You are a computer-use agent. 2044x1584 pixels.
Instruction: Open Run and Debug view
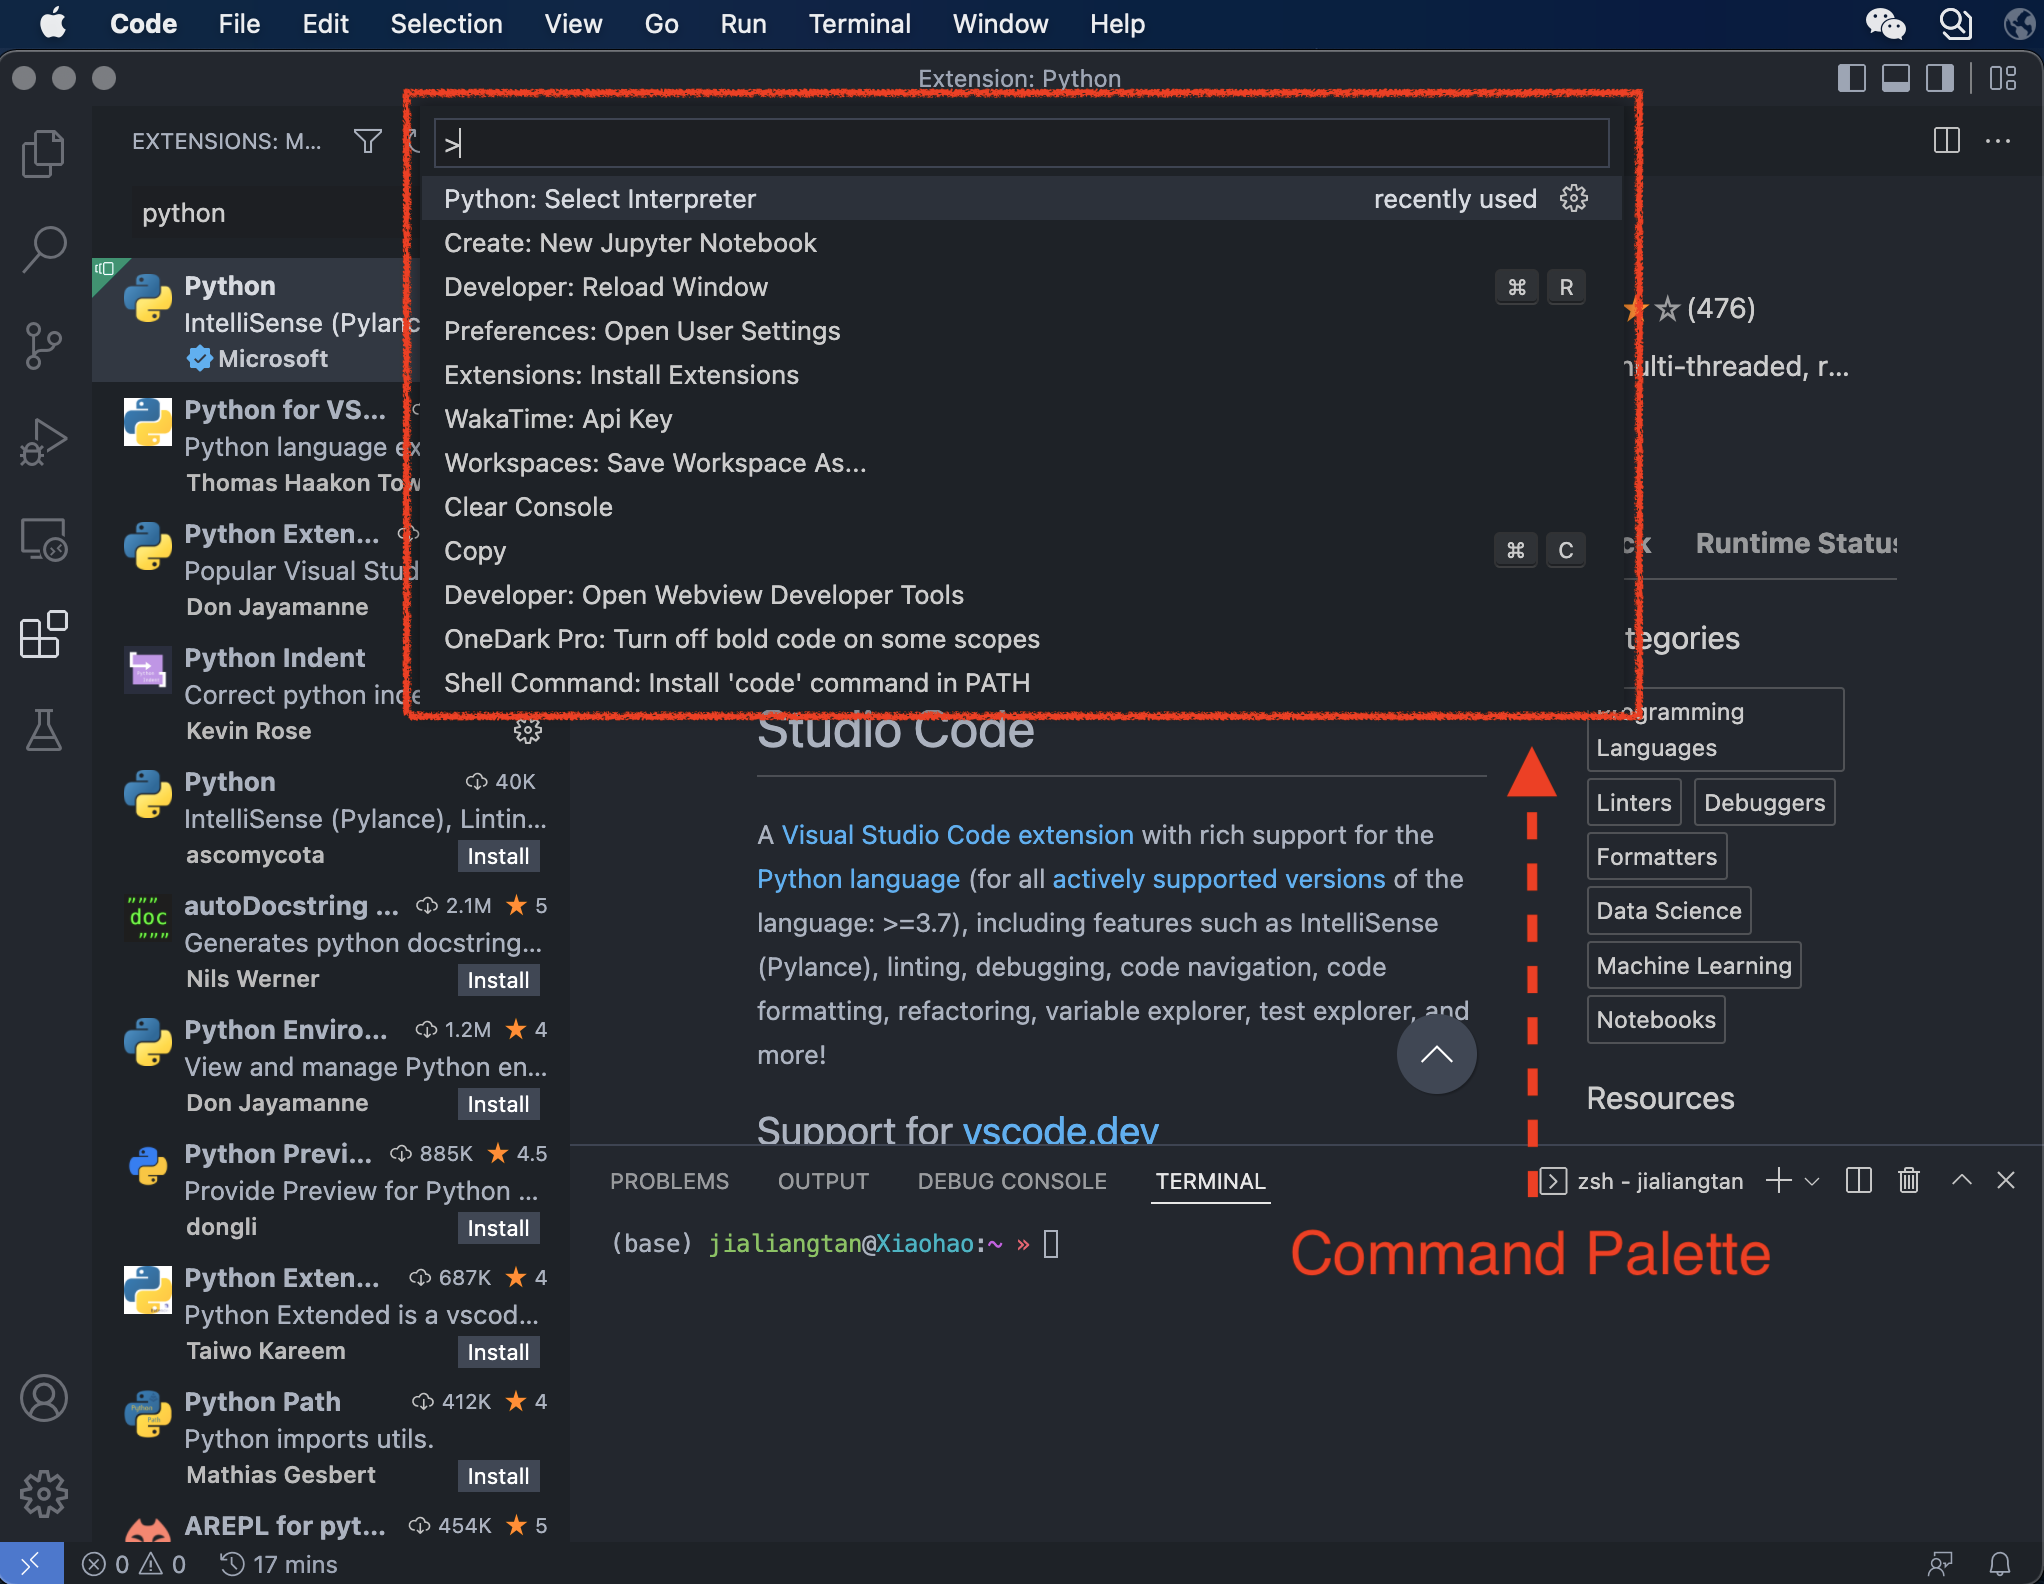pos(43,442)
